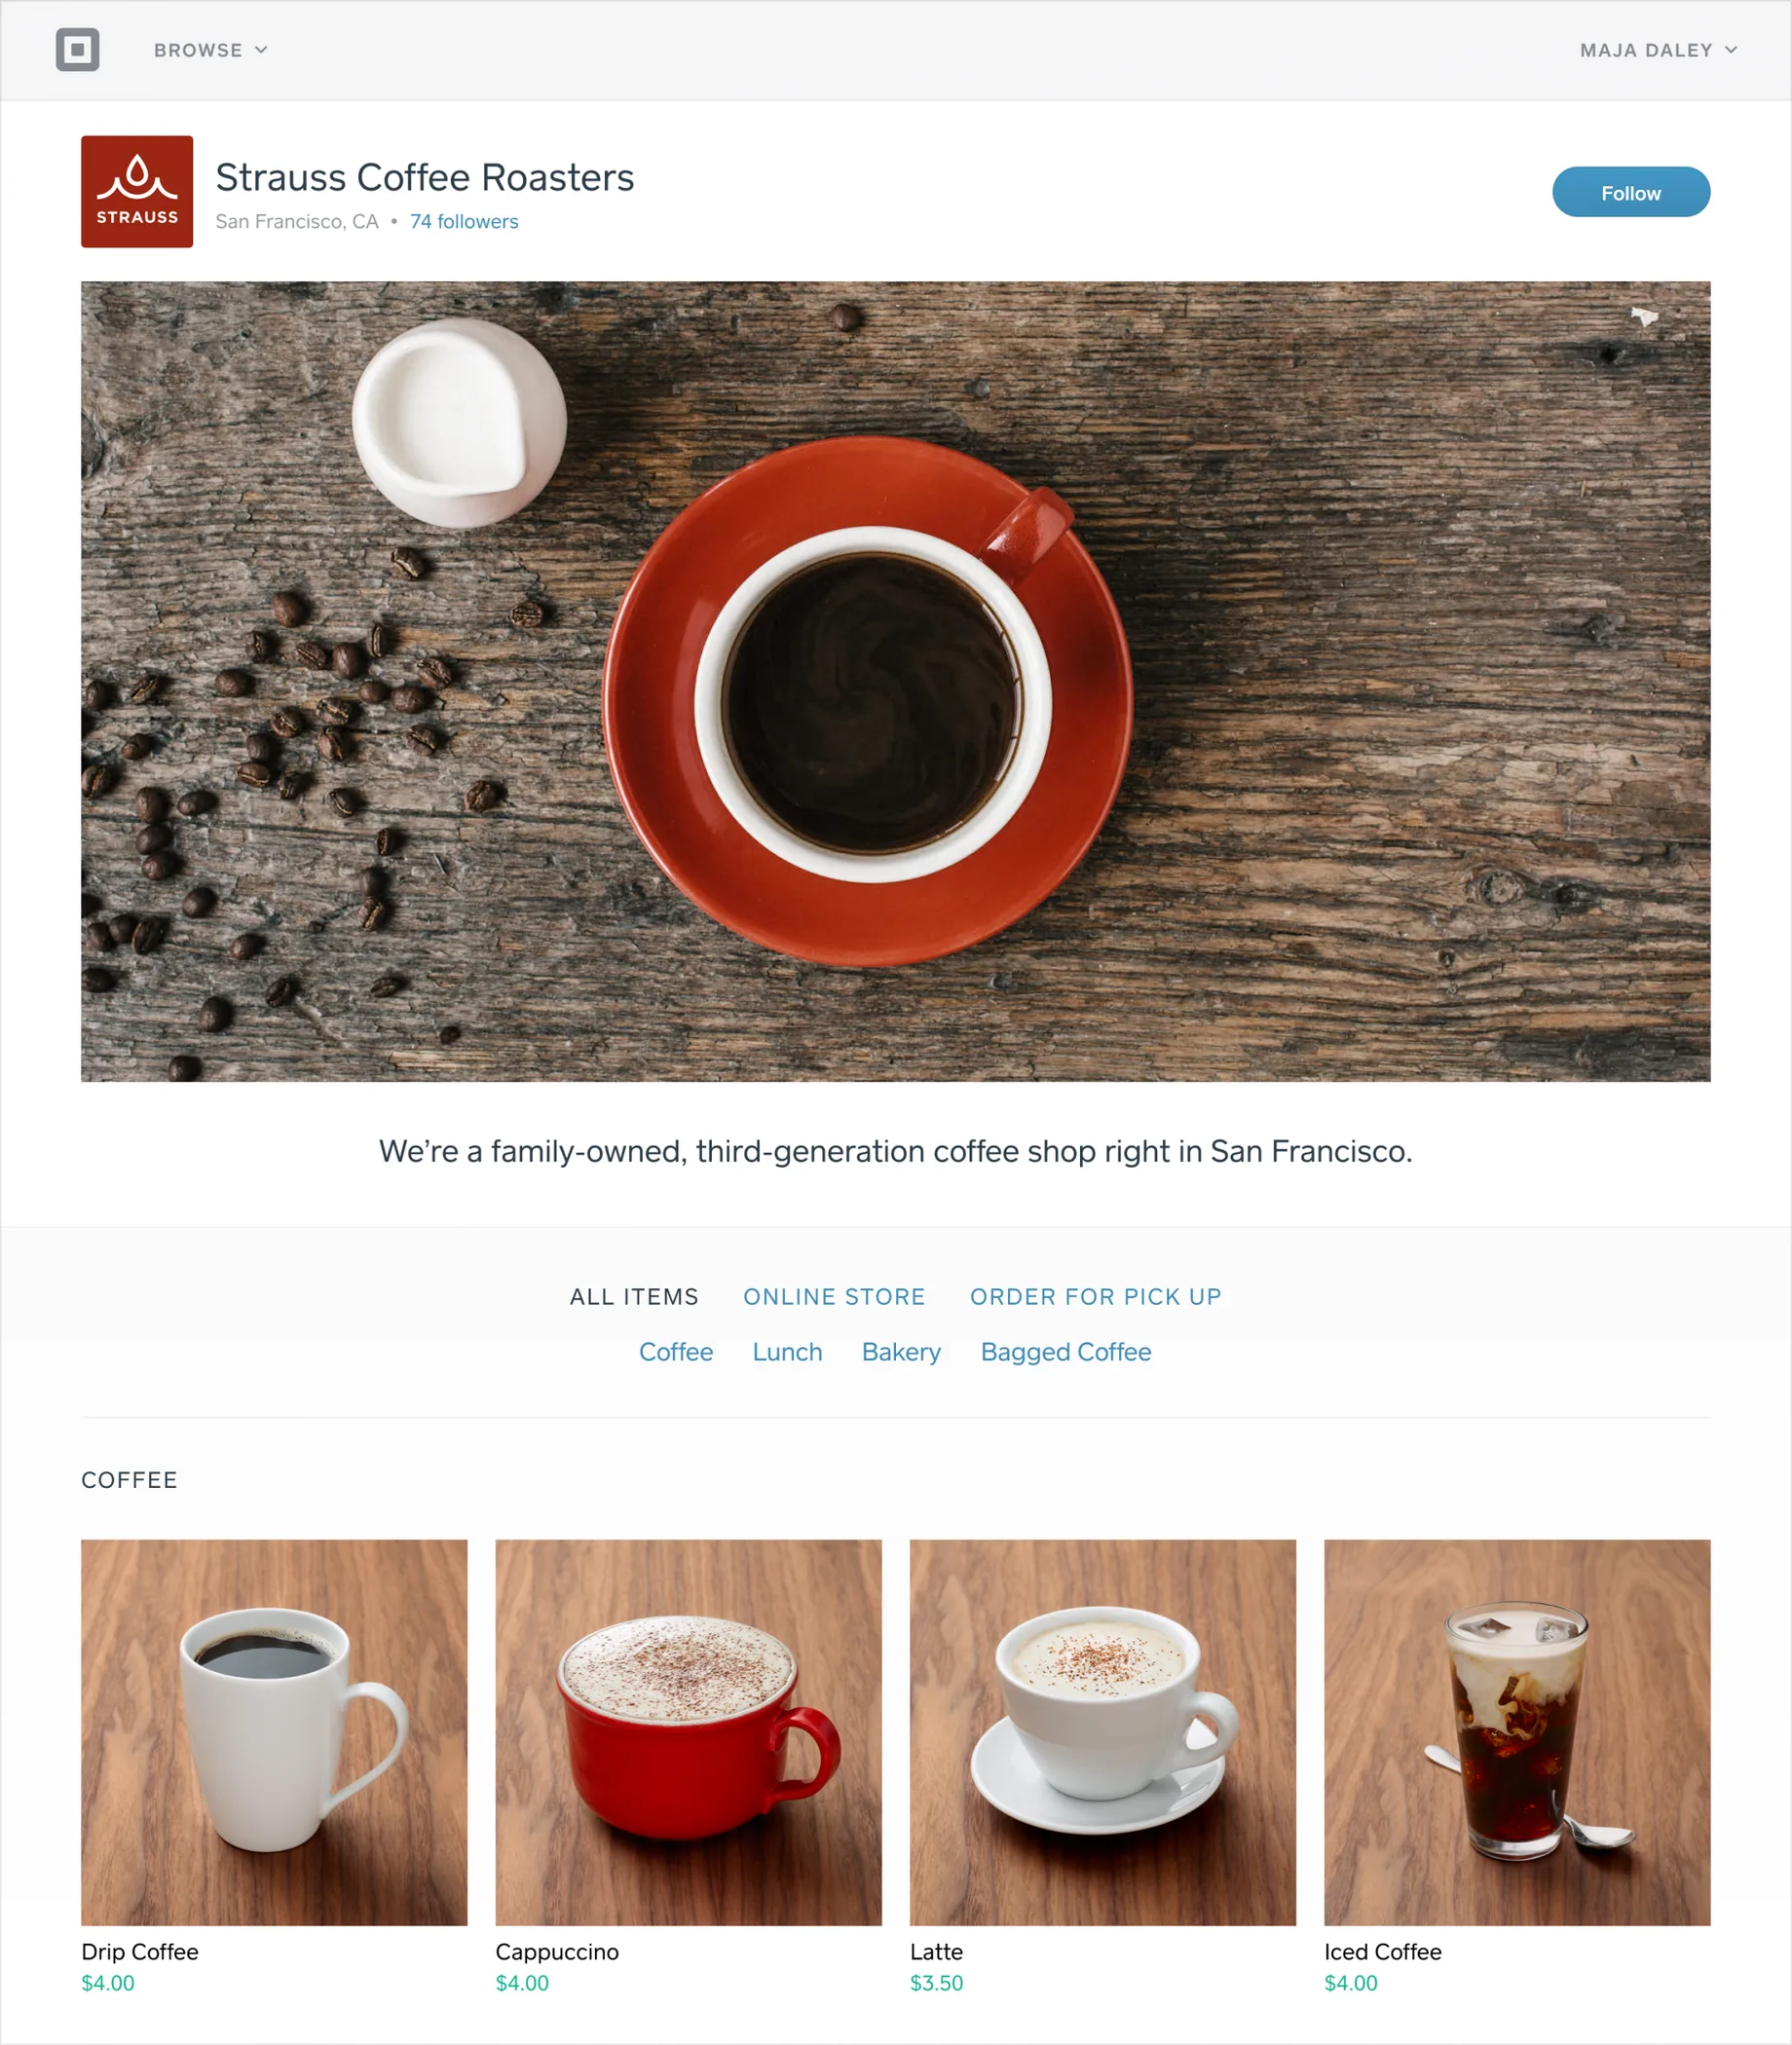Follow Strauss Coffee Roasters
The image size is (1792, 2045).
(x=1630, y=192)
